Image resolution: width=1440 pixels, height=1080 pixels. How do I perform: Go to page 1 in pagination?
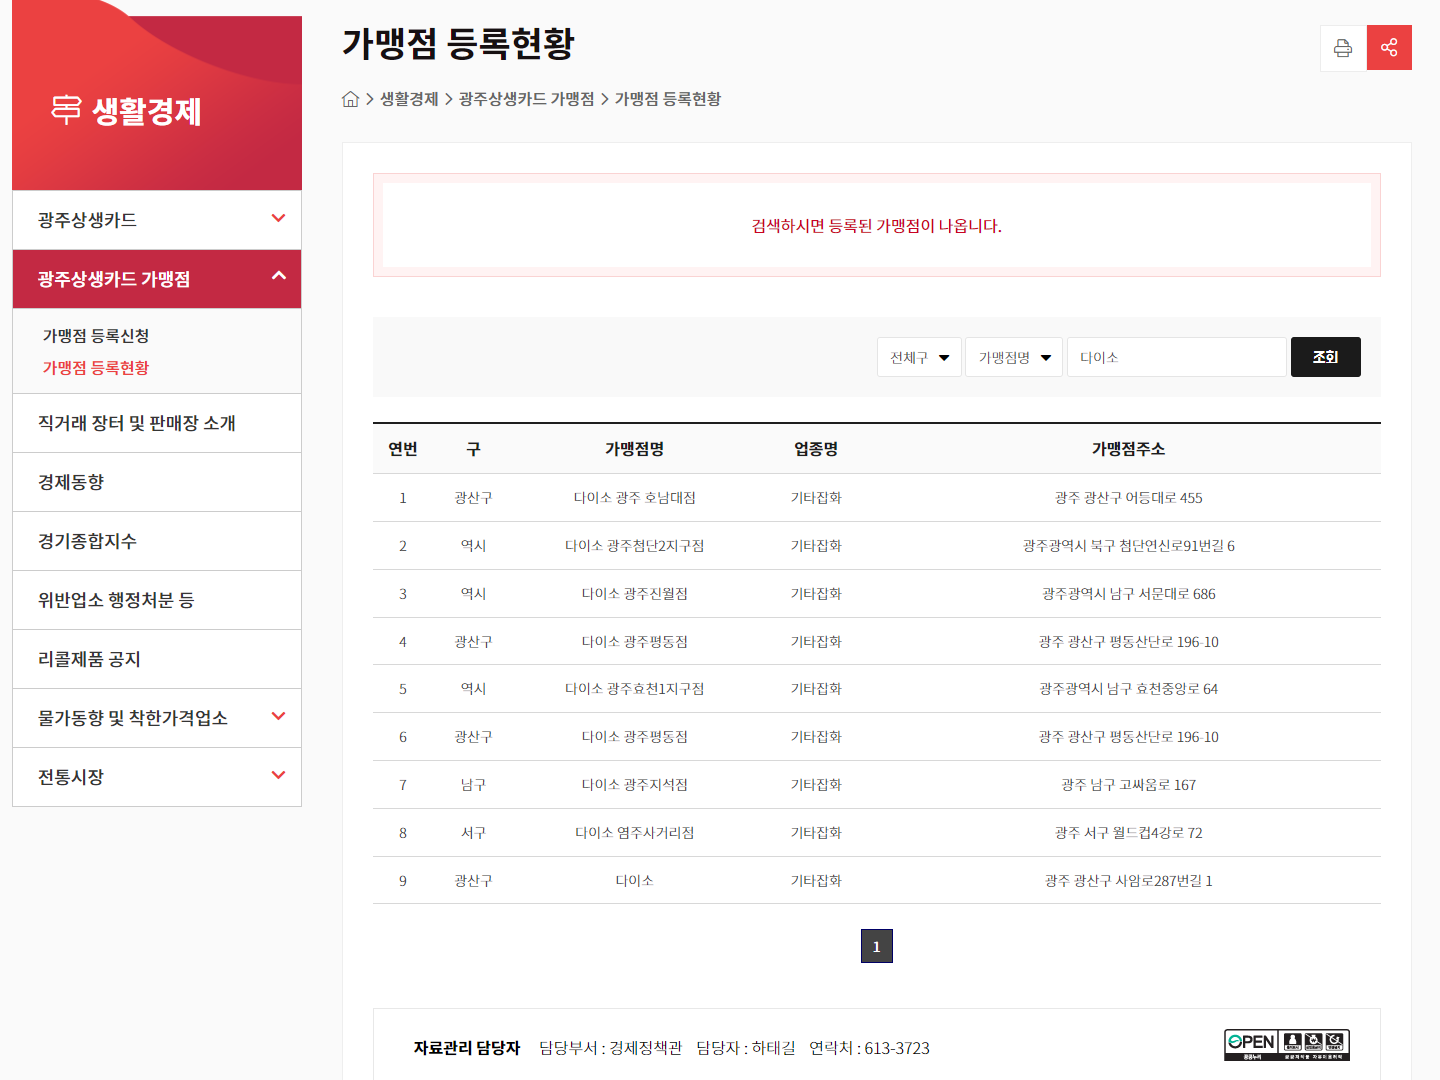pos(877,946)
